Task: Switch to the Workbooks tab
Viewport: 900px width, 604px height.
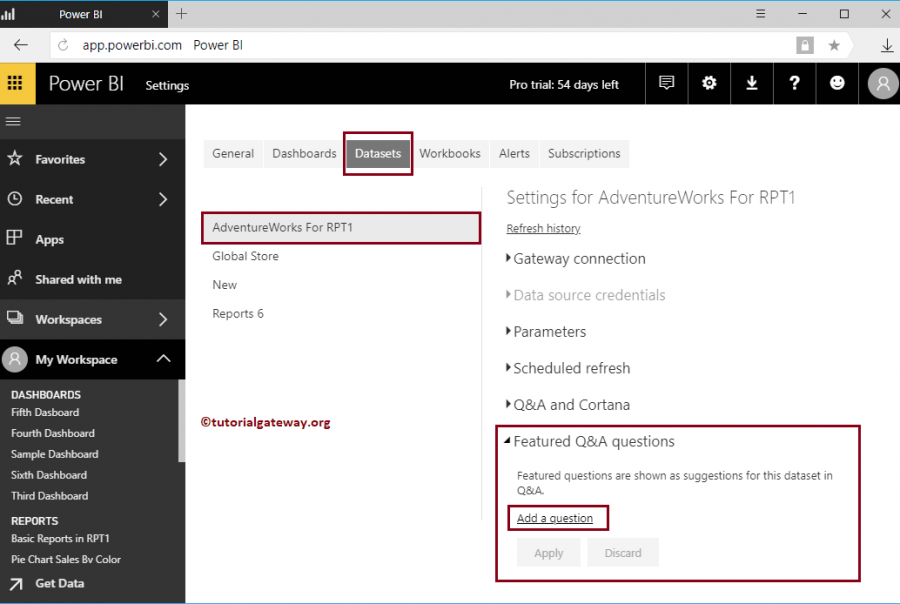Action: (x=450, y=153)
